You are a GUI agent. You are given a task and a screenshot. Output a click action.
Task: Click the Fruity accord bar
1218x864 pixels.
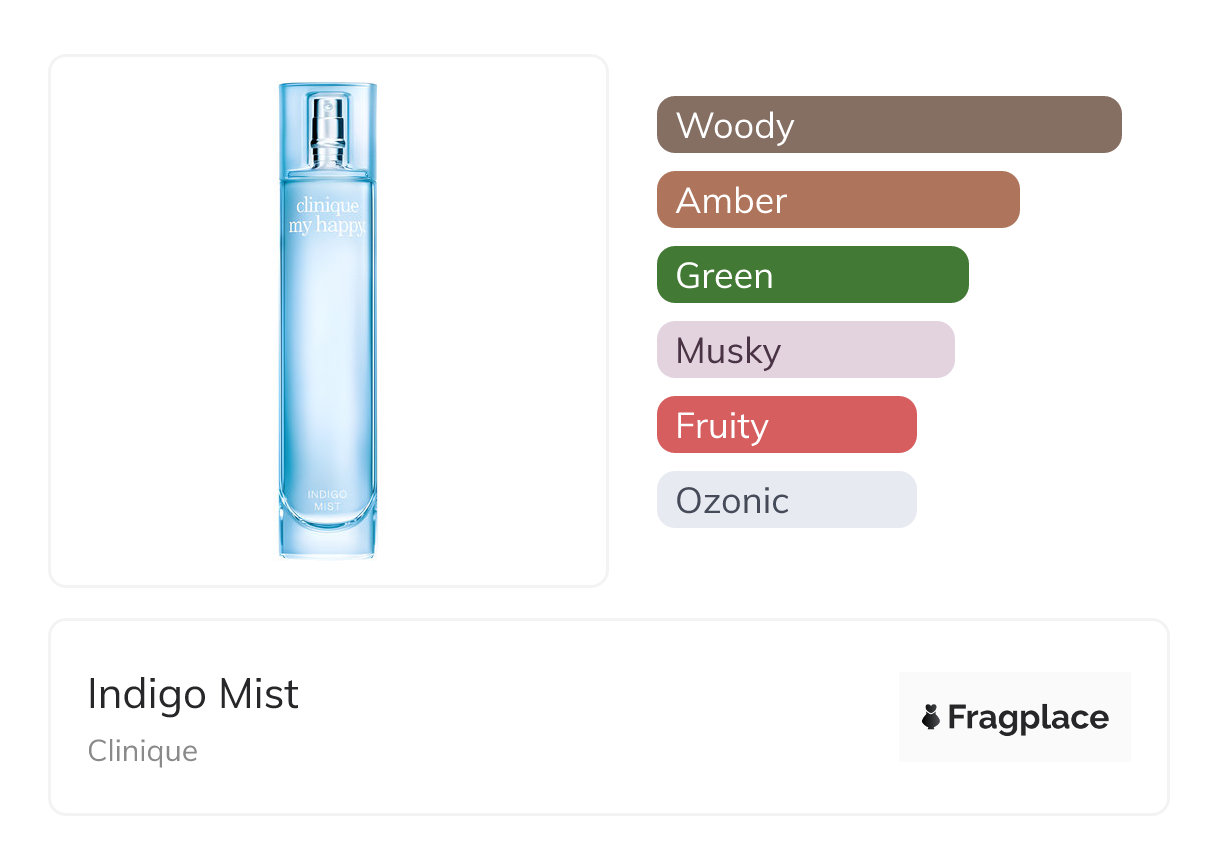[x=787, y=425]
